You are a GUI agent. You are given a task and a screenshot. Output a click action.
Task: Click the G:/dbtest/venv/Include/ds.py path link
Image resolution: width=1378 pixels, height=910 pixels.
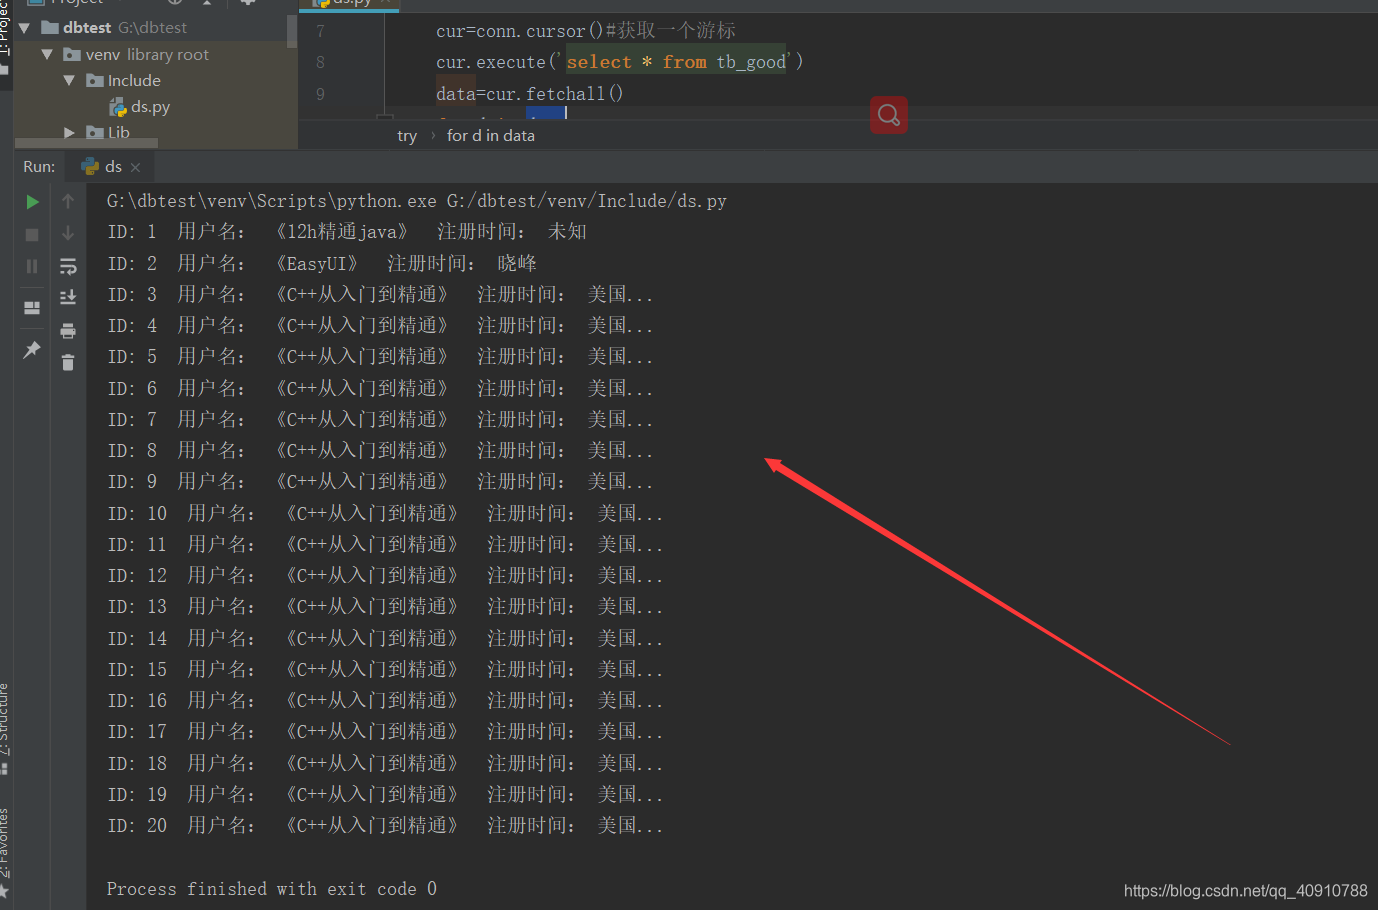587,201
